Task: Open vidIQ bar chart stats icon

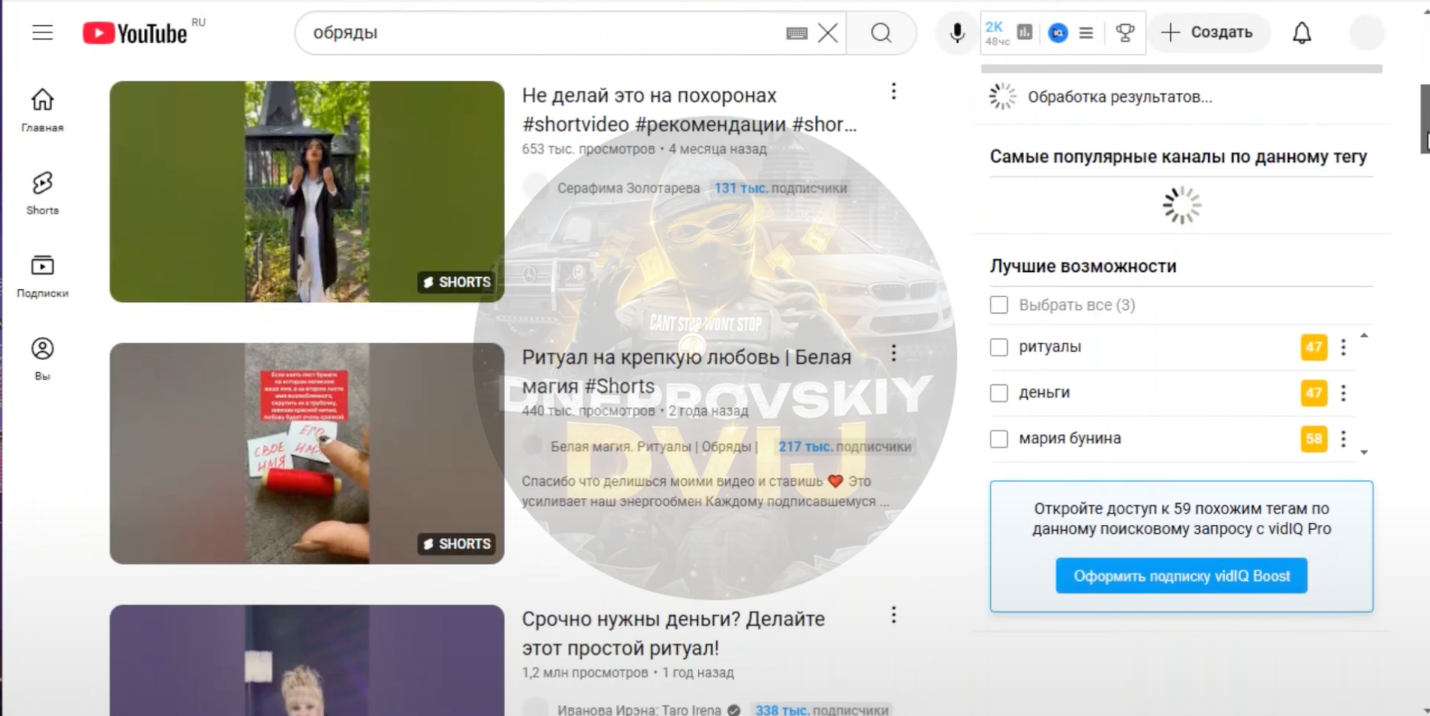Action: point(1025,33)
